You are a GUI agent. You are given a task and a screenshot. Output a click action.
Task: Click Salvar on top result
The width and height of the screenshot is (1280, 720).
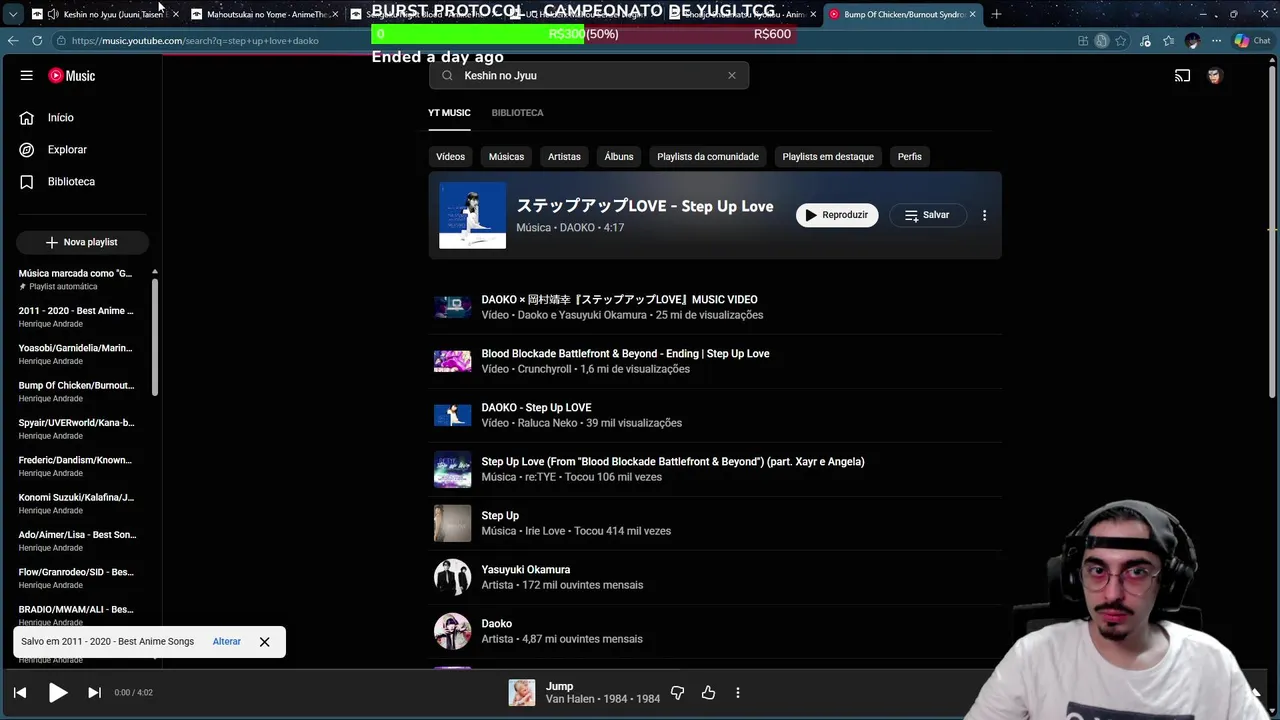927,215
